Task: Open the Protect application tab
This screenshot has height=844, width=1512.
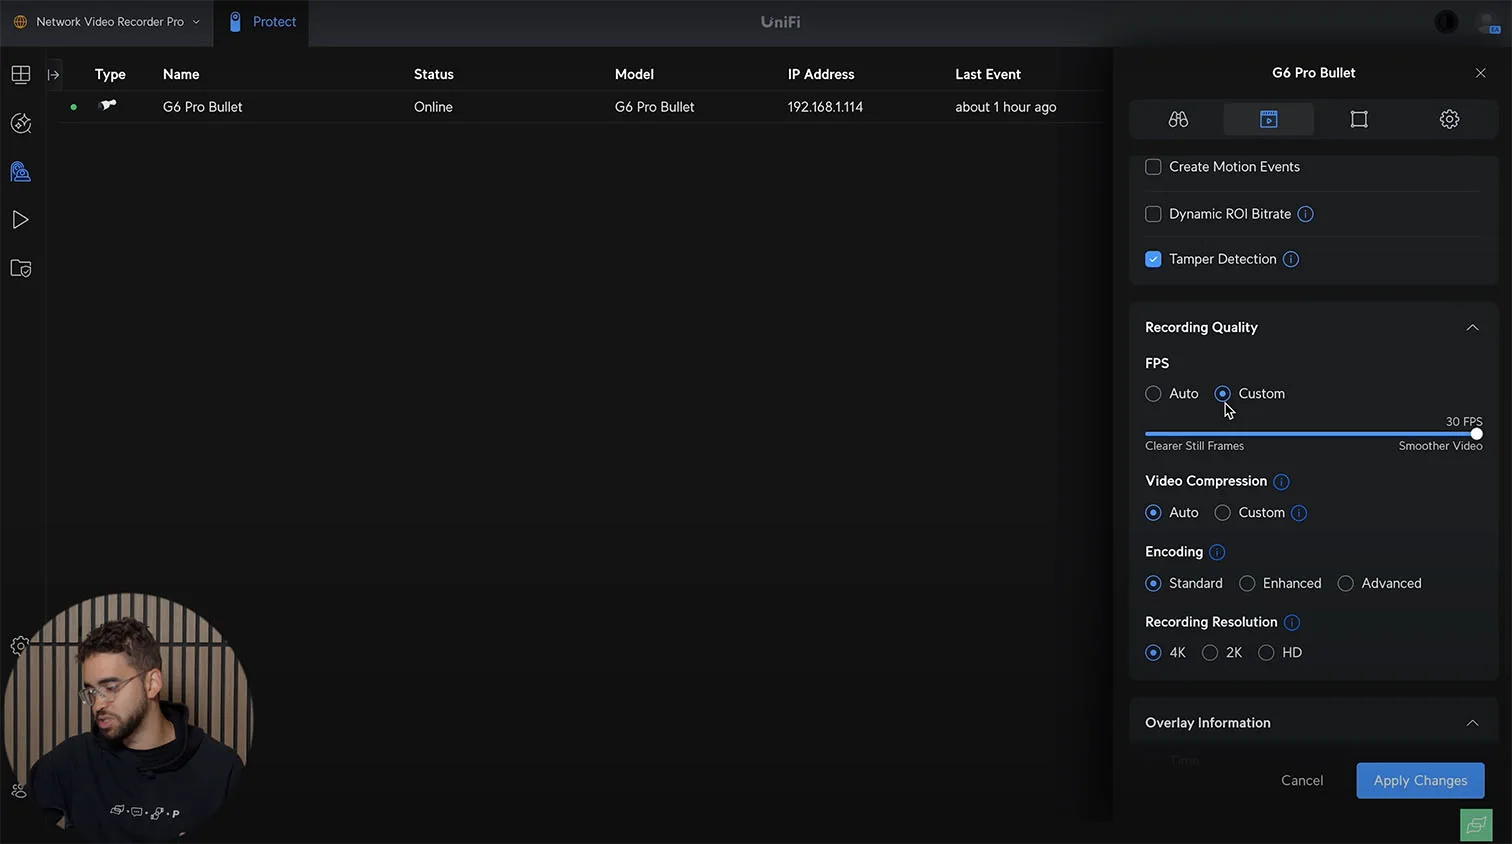Action: (262, 22)
